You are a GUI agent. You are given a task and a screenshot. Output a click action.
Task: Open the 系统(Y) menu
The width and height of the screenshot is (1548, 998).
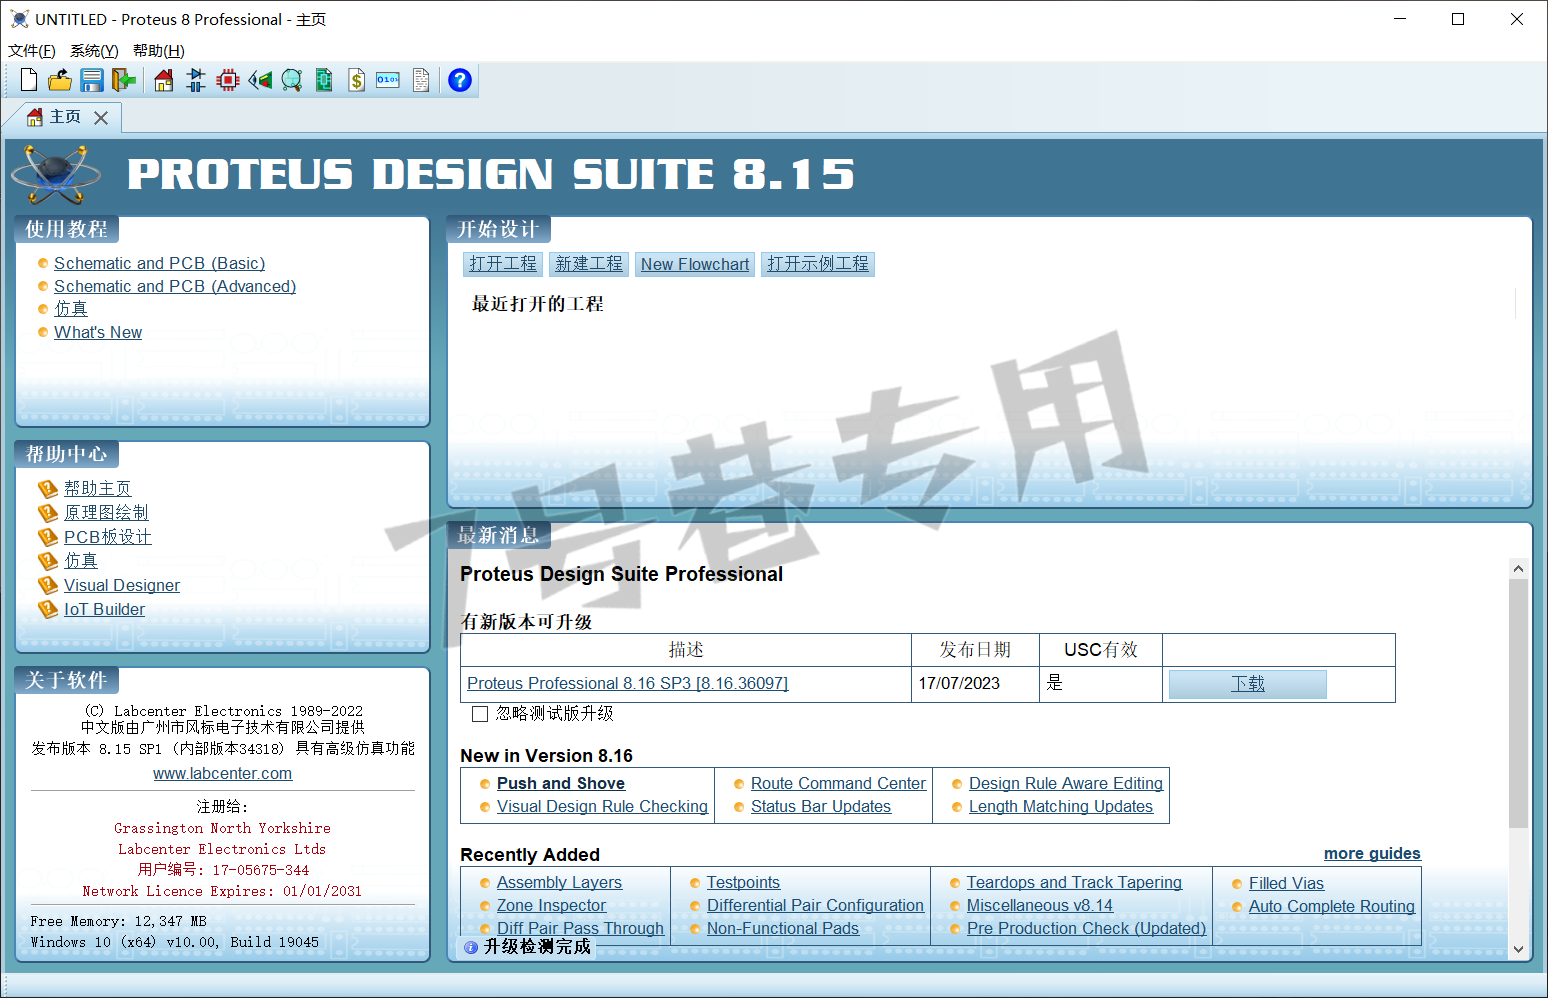pos(94,51)
